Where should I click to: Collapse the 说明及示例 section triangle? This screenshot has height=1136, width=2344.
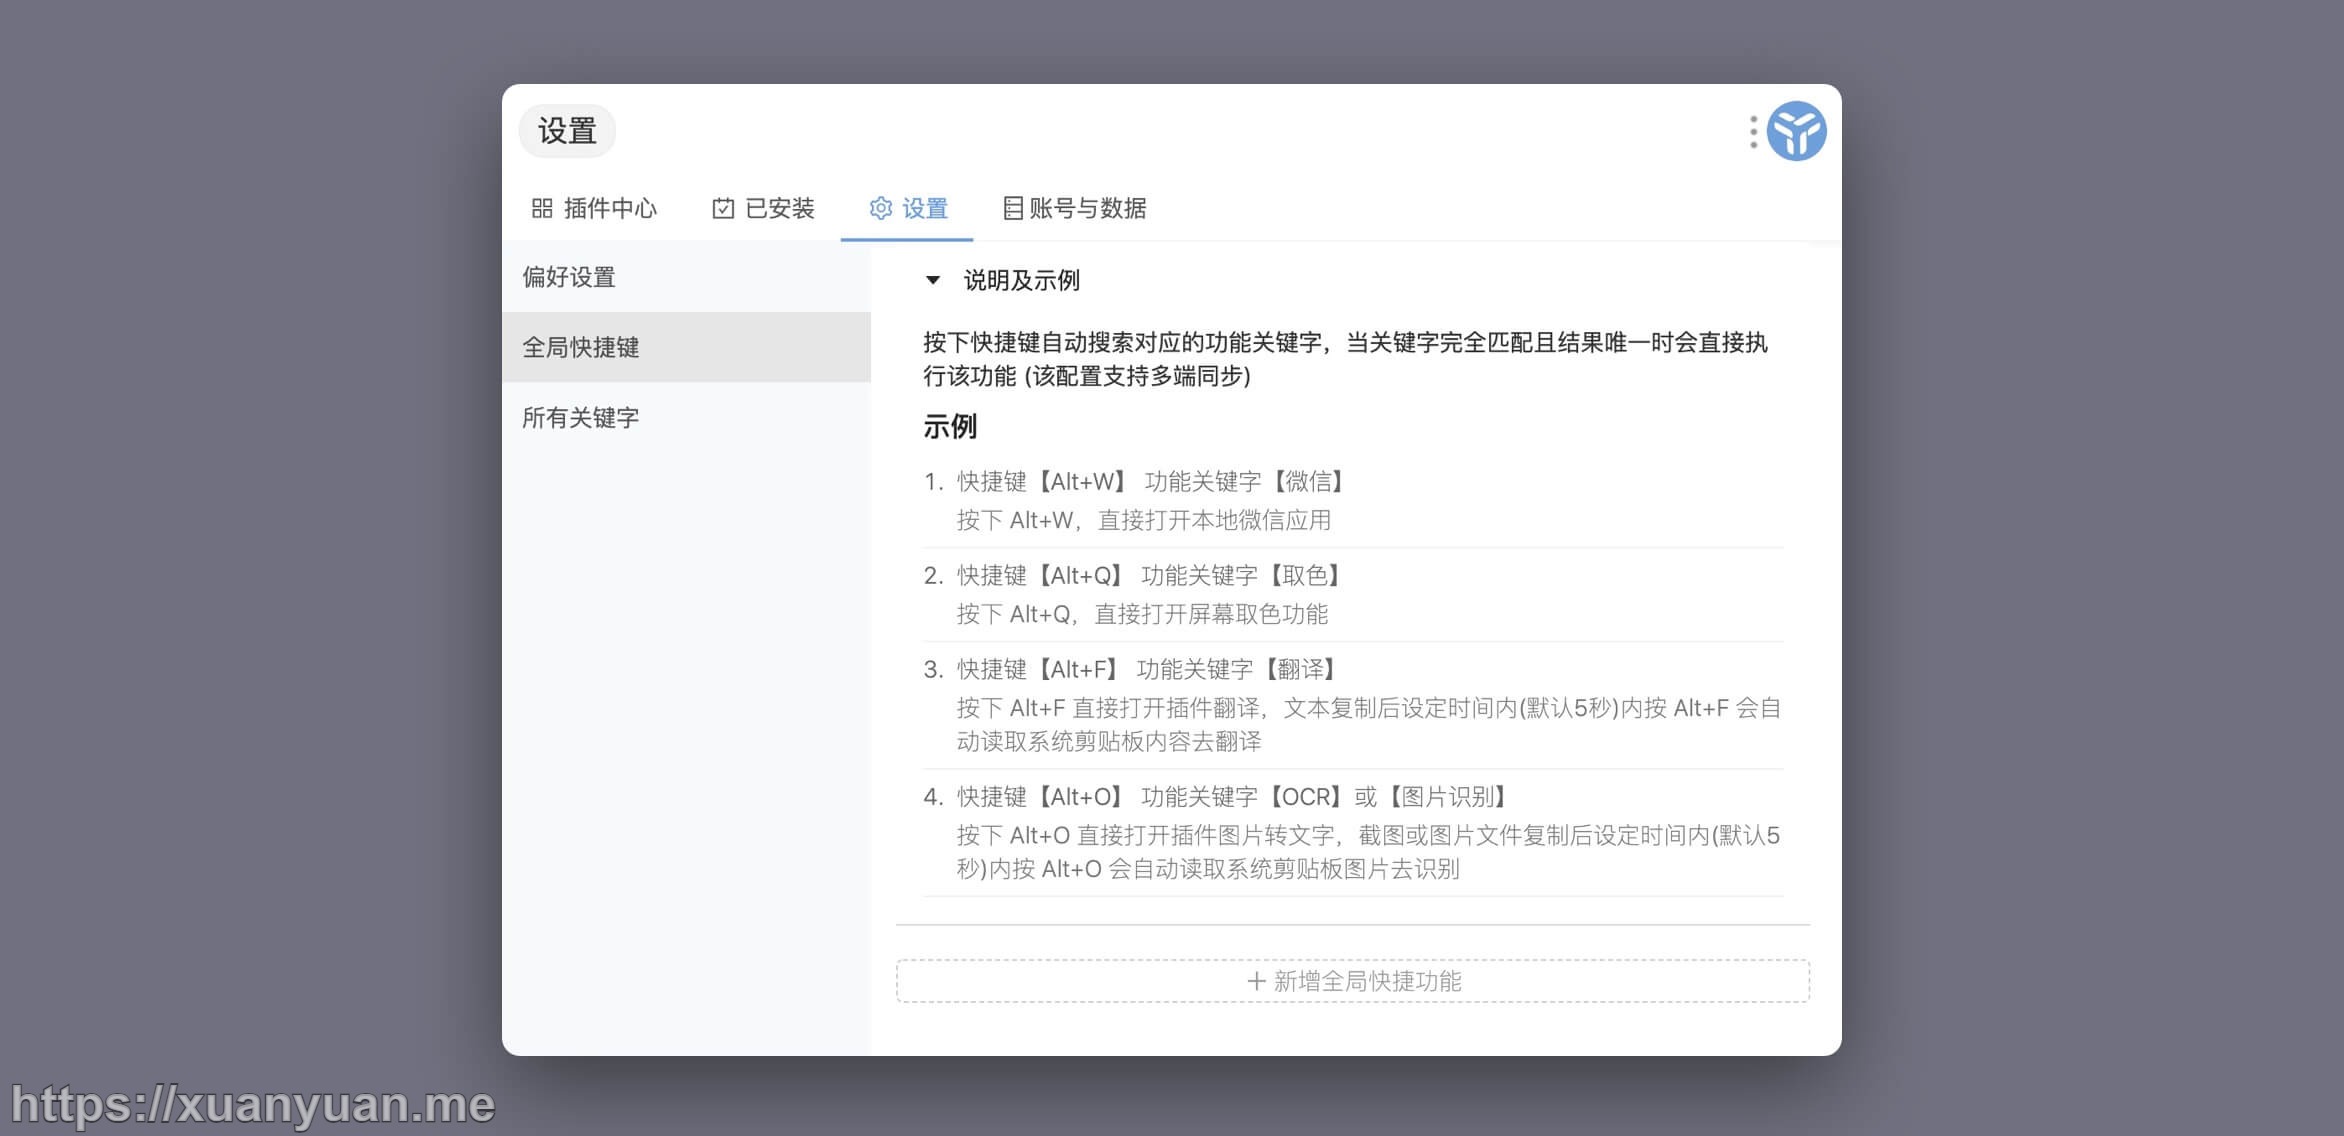pyautogui.click(x=933, y=280)
